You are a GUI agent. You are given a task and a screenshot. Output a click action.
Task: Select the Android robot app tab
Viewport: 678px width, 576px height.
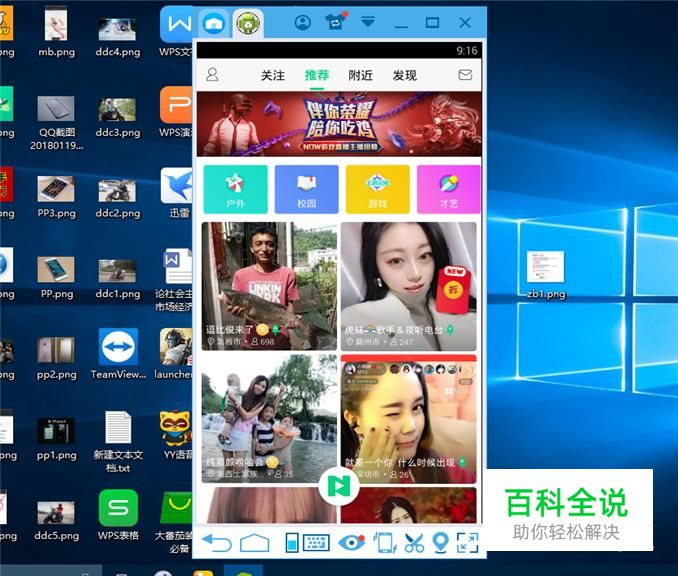[248, 23]
